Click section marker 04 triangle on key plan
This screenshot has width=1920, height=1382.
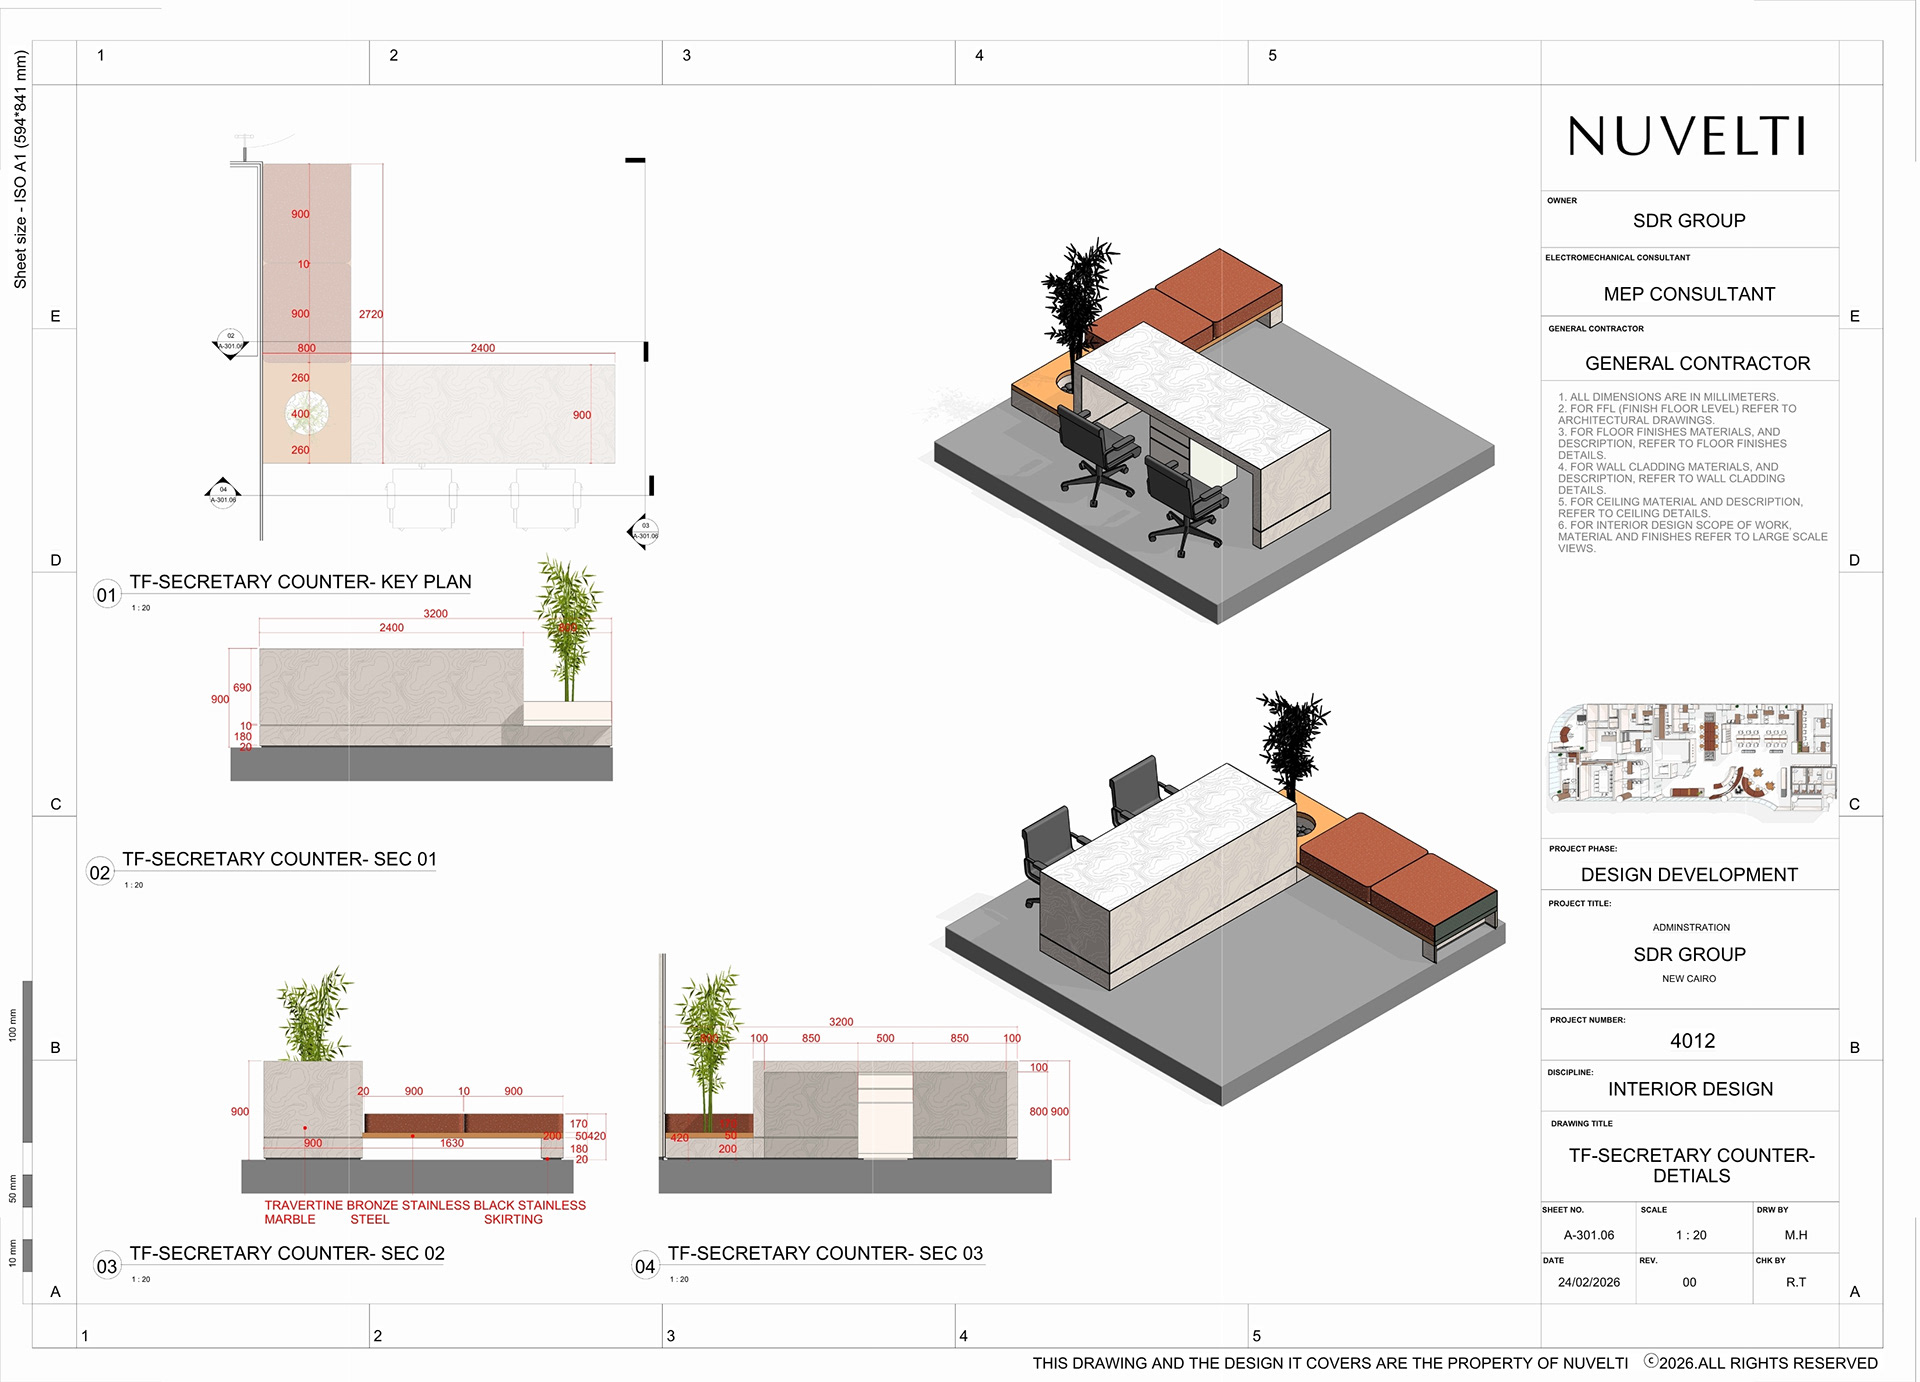(223, 493)
